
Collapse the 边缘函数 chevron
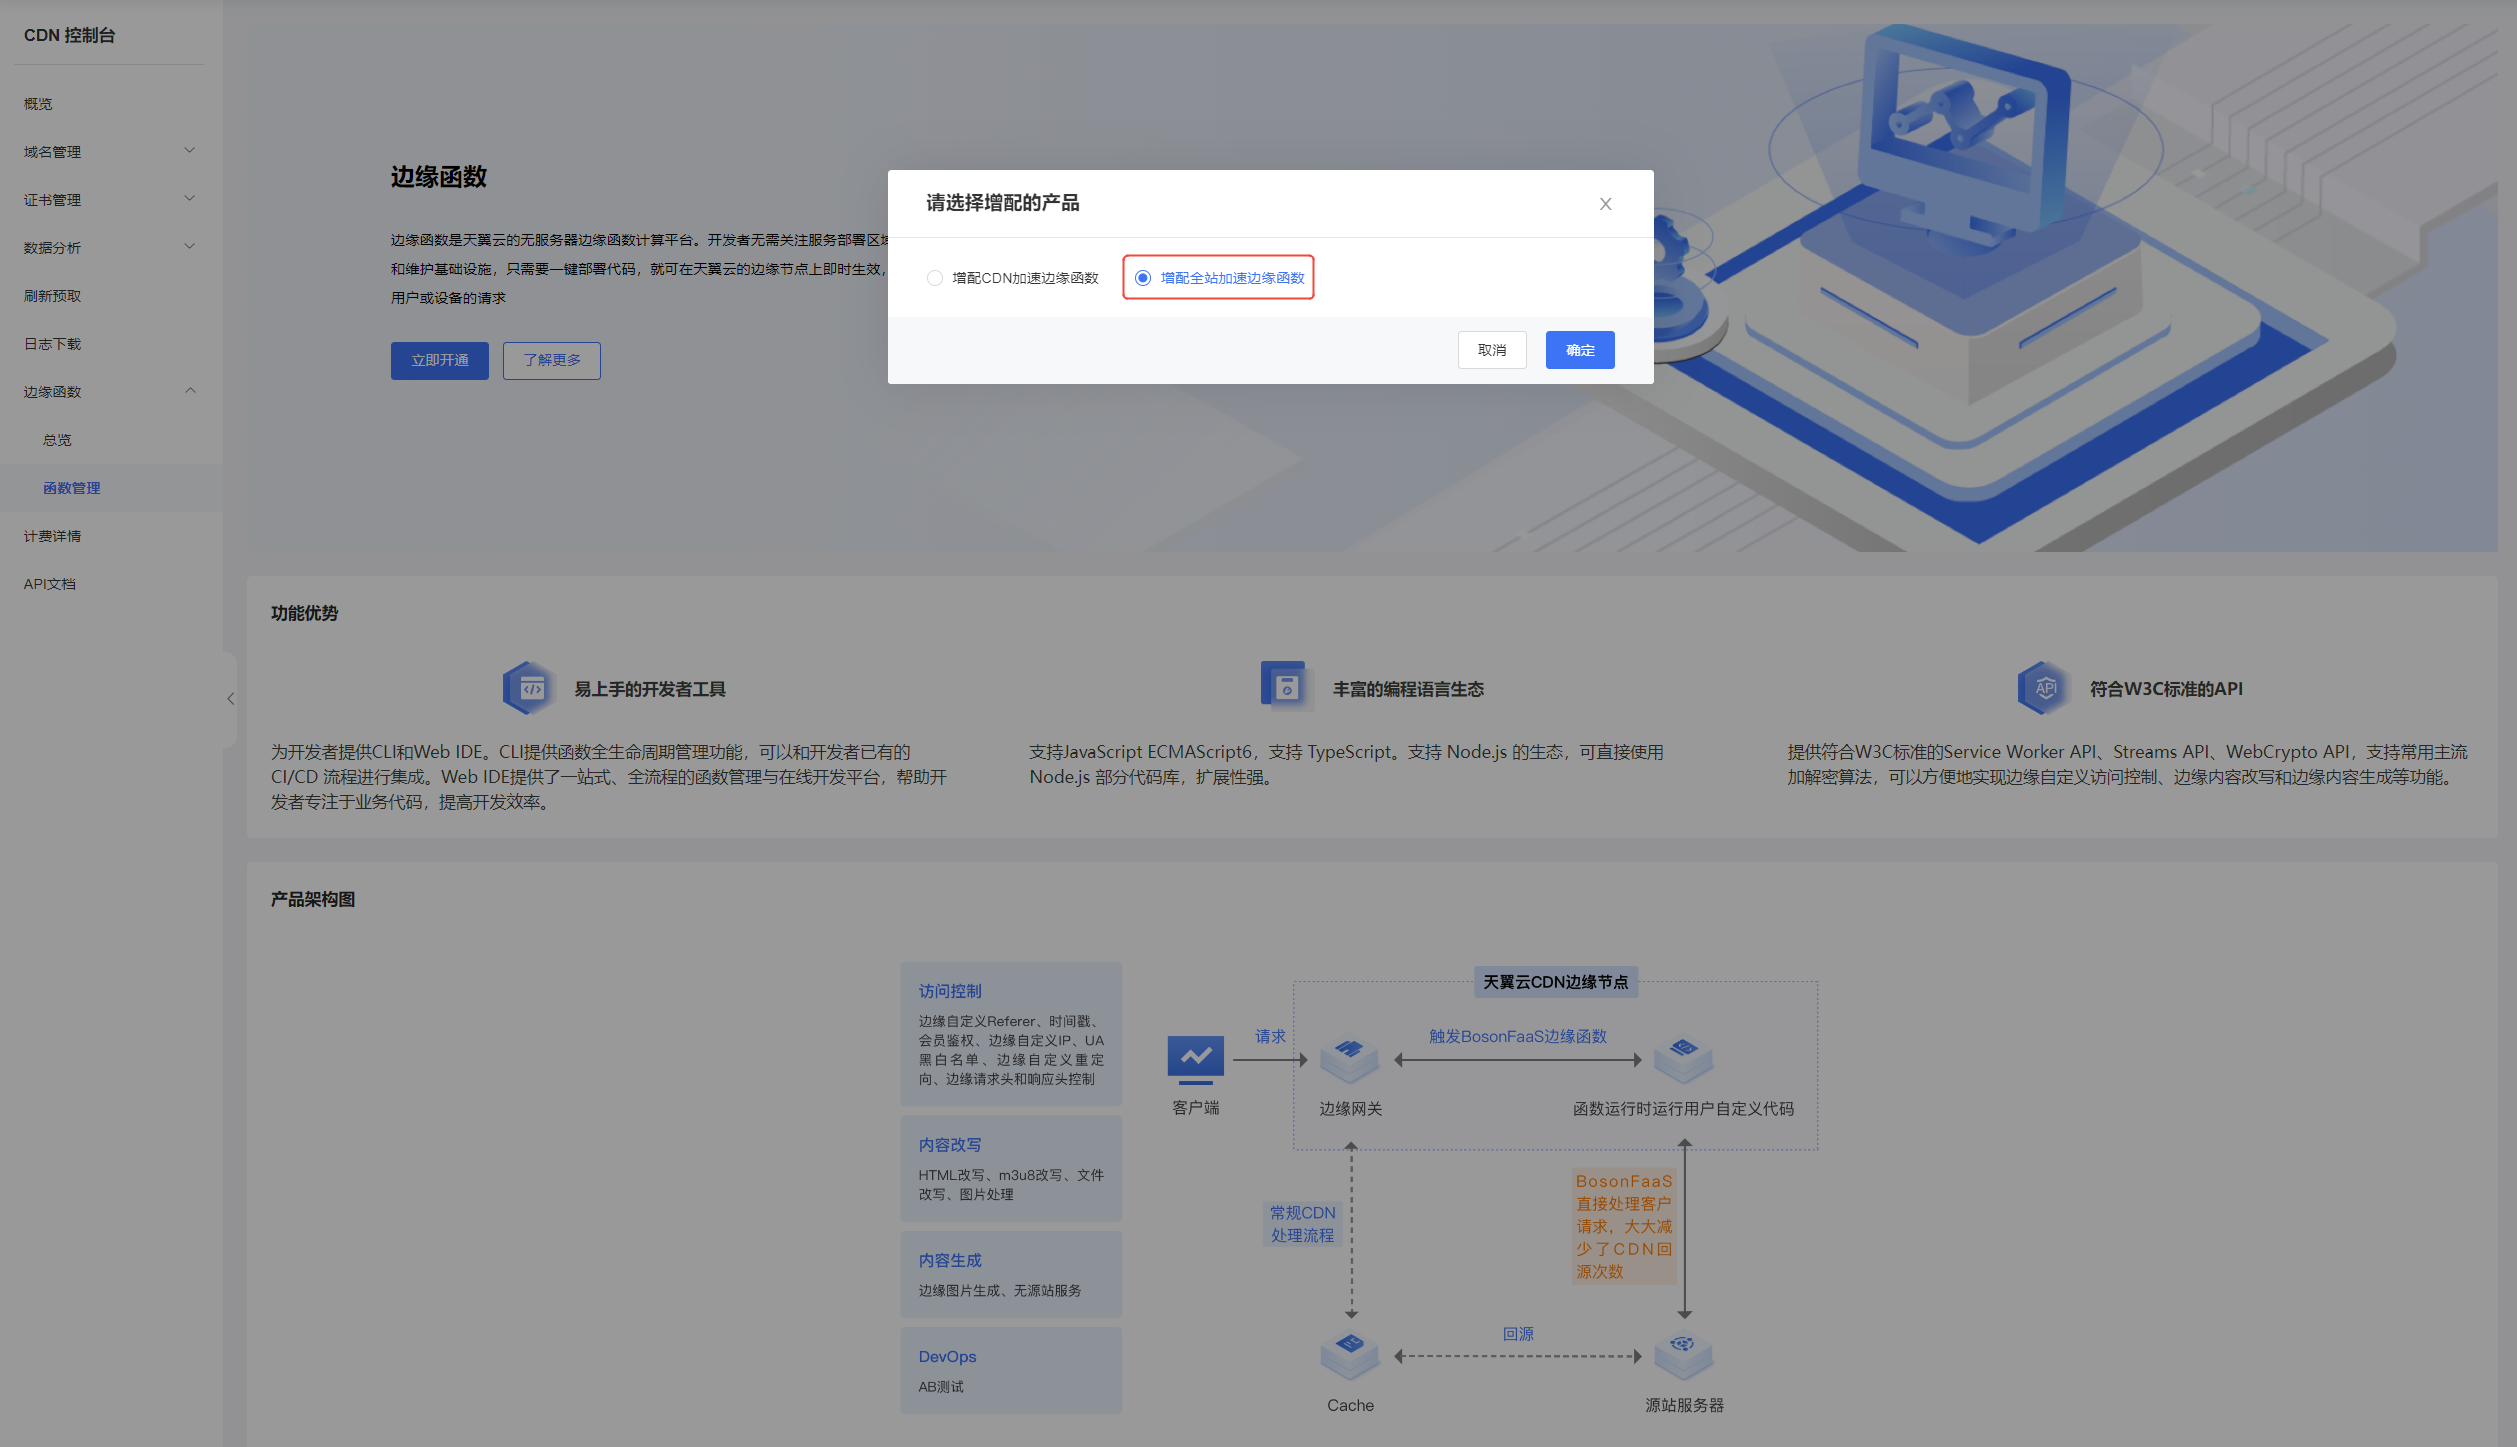pyautogui.click(x=190, y=391)
